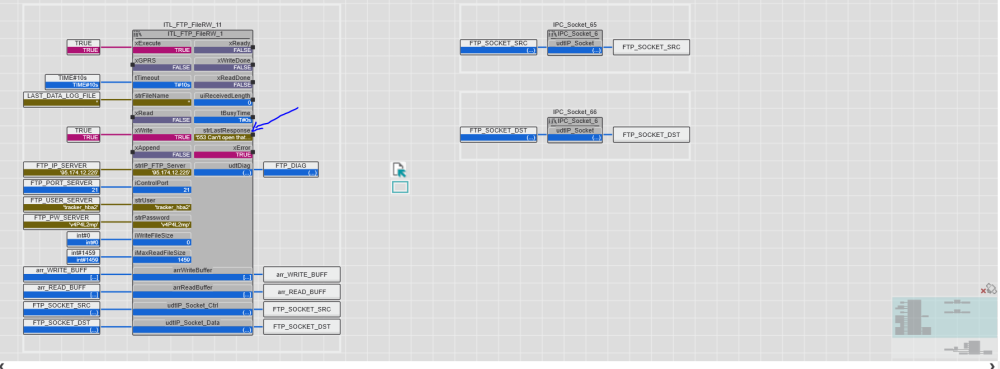This screenshot has width=1000, height=369.
Task: Click the document pointer tool icon
Action: (399, 170)
